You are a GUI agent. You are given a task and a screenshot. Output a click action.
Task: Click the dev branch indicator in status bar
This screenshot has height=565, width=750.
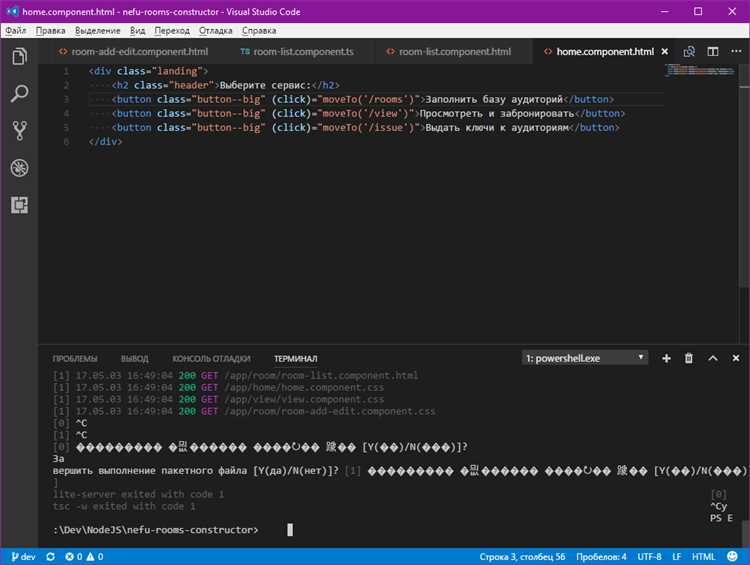pyautogui.click(x=23, y=557)
